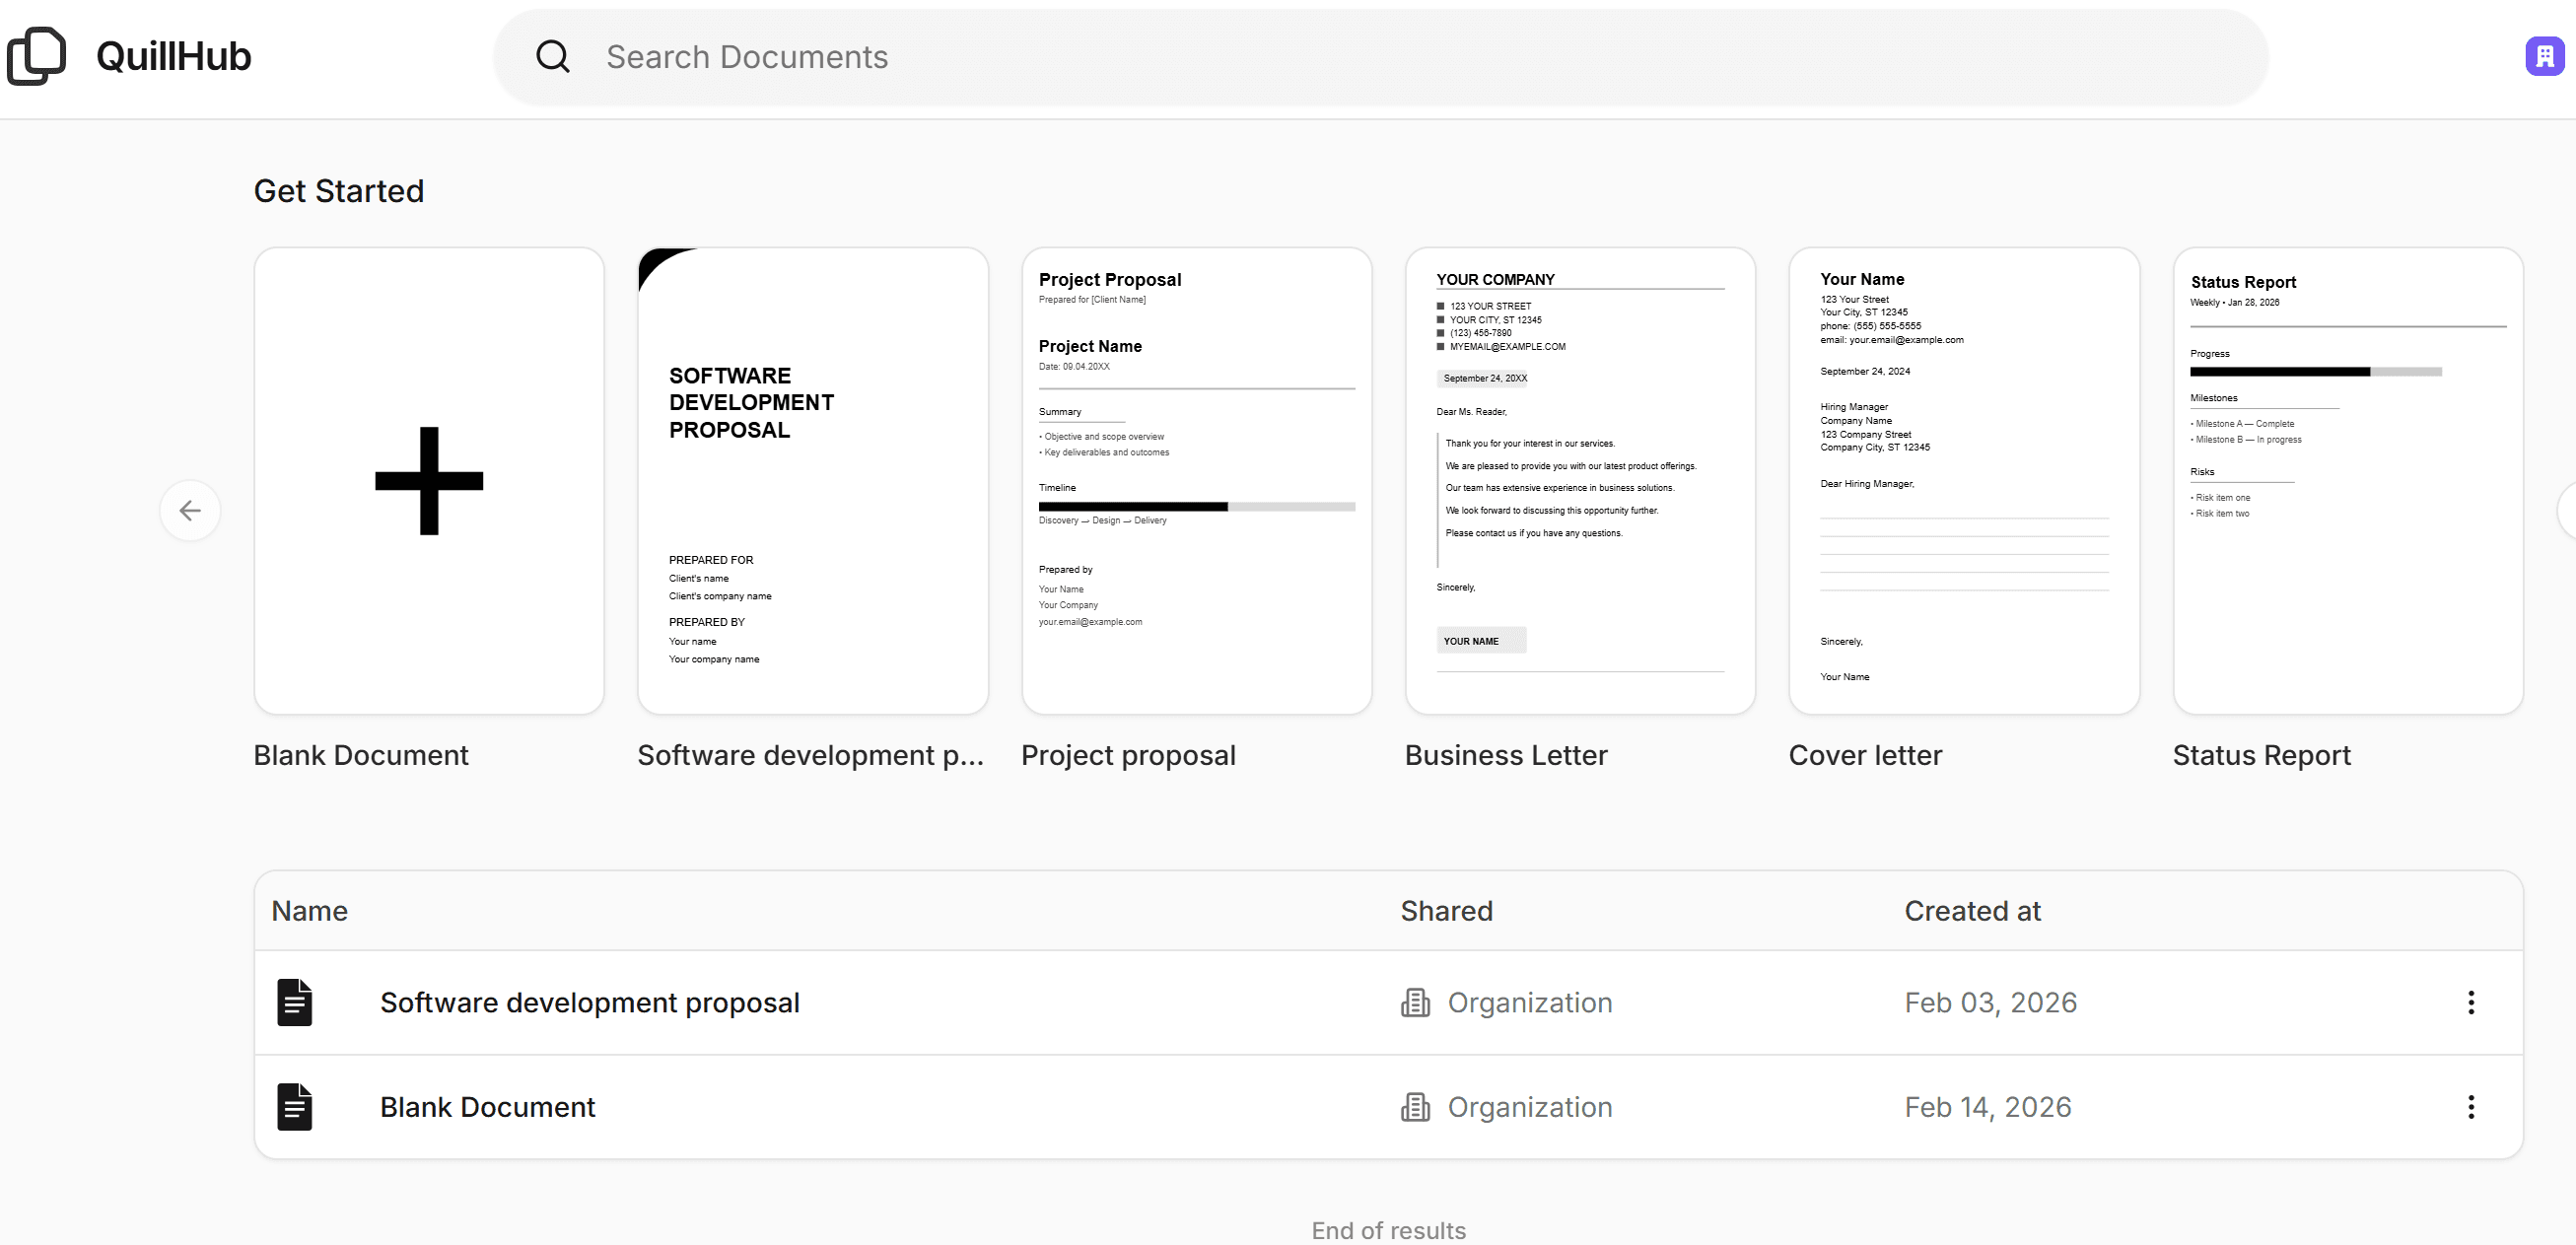
Task: Open the organization account avatar icon
Action: tap(2543, 57)
